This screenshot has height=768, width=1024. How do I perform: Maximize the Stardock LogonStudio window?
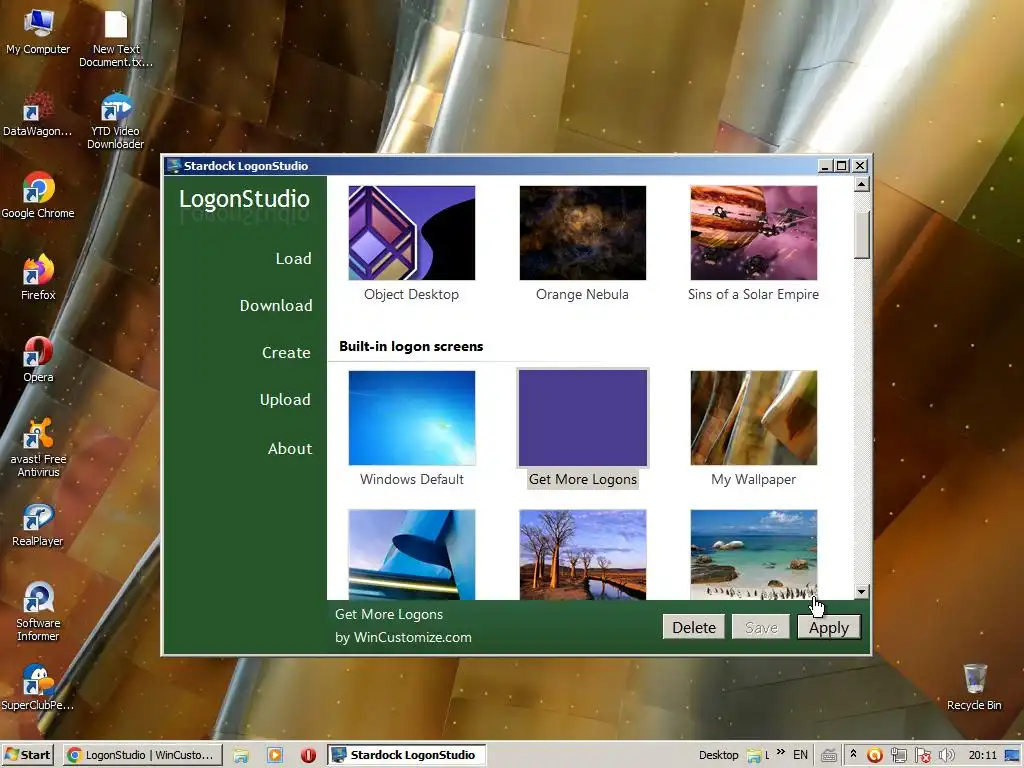click(842, 166)
